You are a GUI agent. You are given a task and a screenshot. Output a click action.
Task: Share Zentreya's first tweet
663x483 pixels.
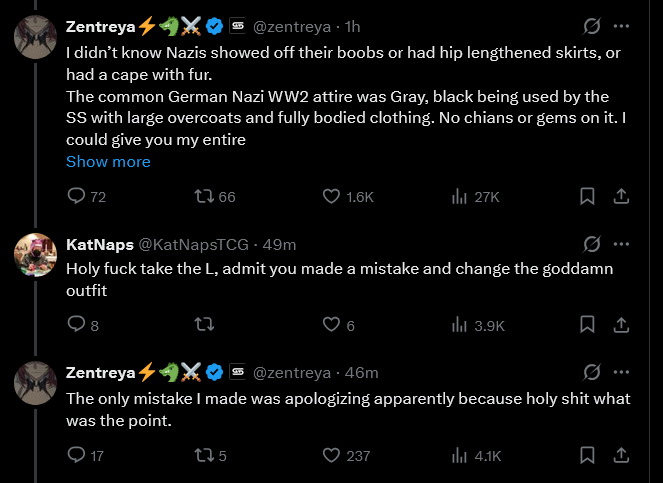(621, 196)
